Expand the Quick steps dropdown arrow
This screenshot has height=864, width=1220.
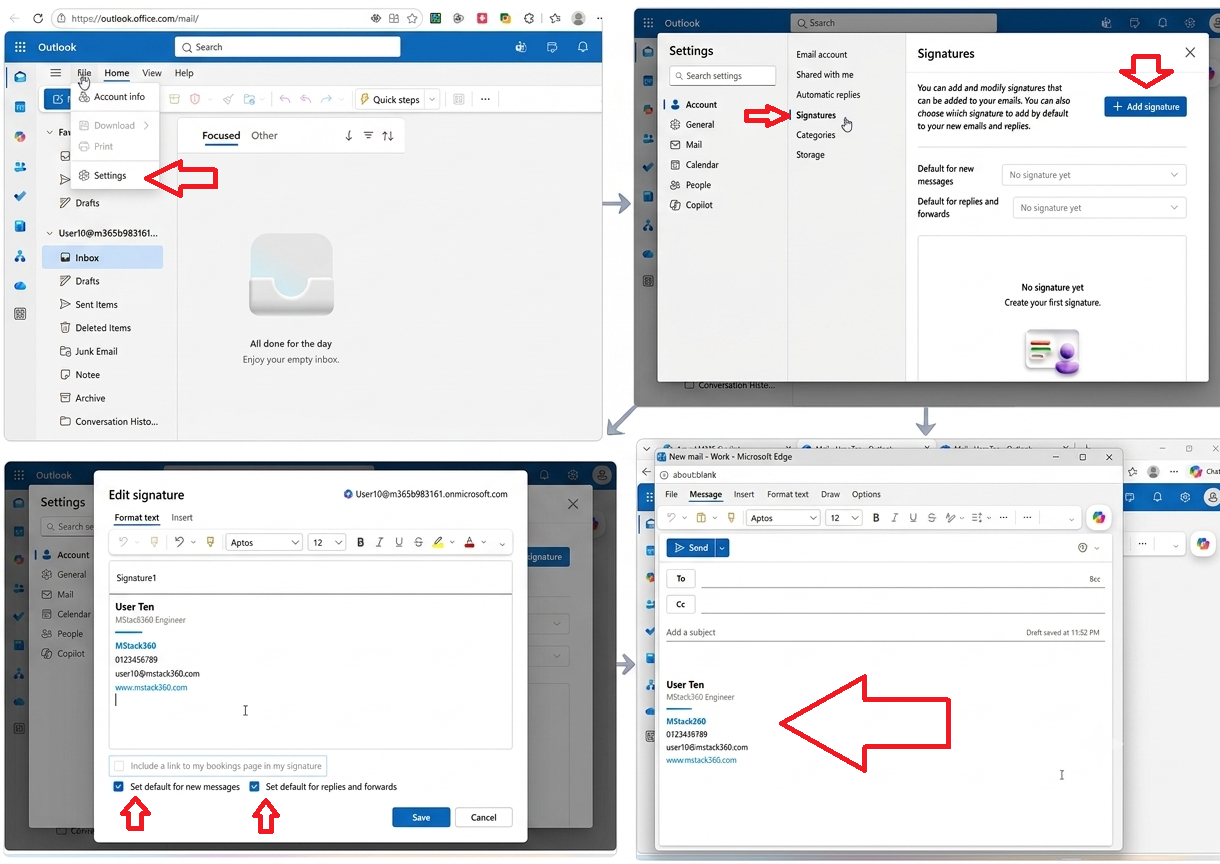coord(432,99)
